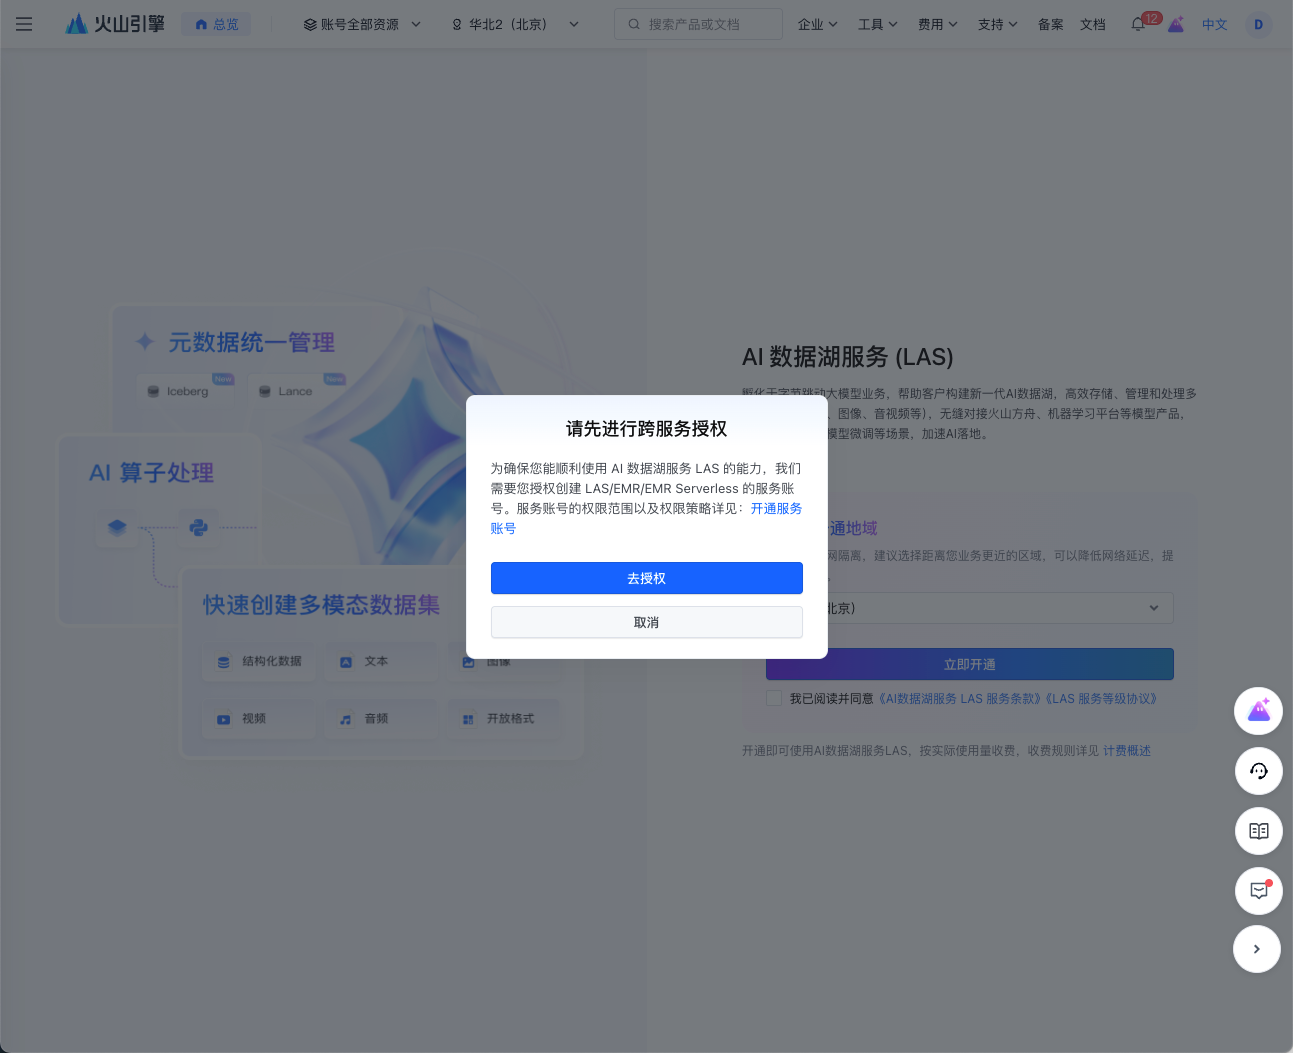1293x1053 pixels.
Task: Contact customer service via headset icon
Action: [1258, 771]
